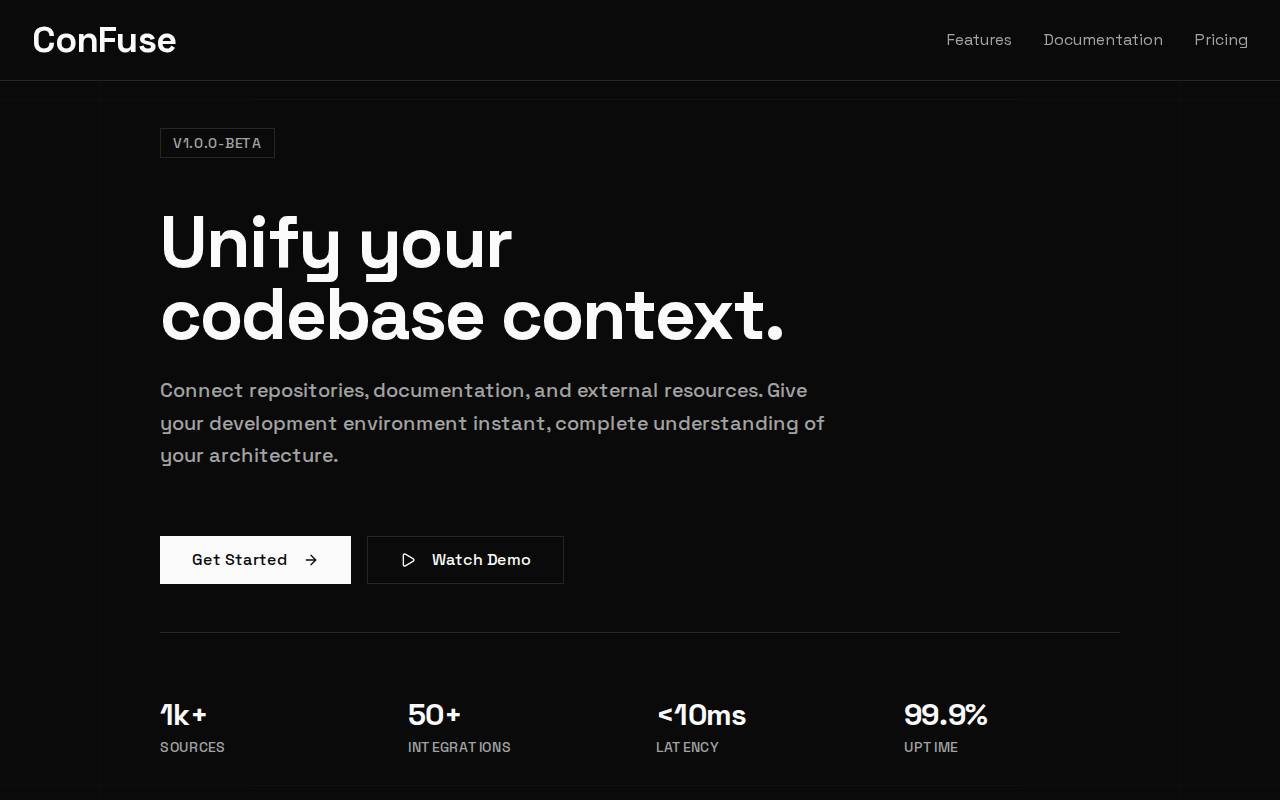This screenshot has width=1280, height=800.
Task: Open the Features nav link
Action: [x=979, y=40]
